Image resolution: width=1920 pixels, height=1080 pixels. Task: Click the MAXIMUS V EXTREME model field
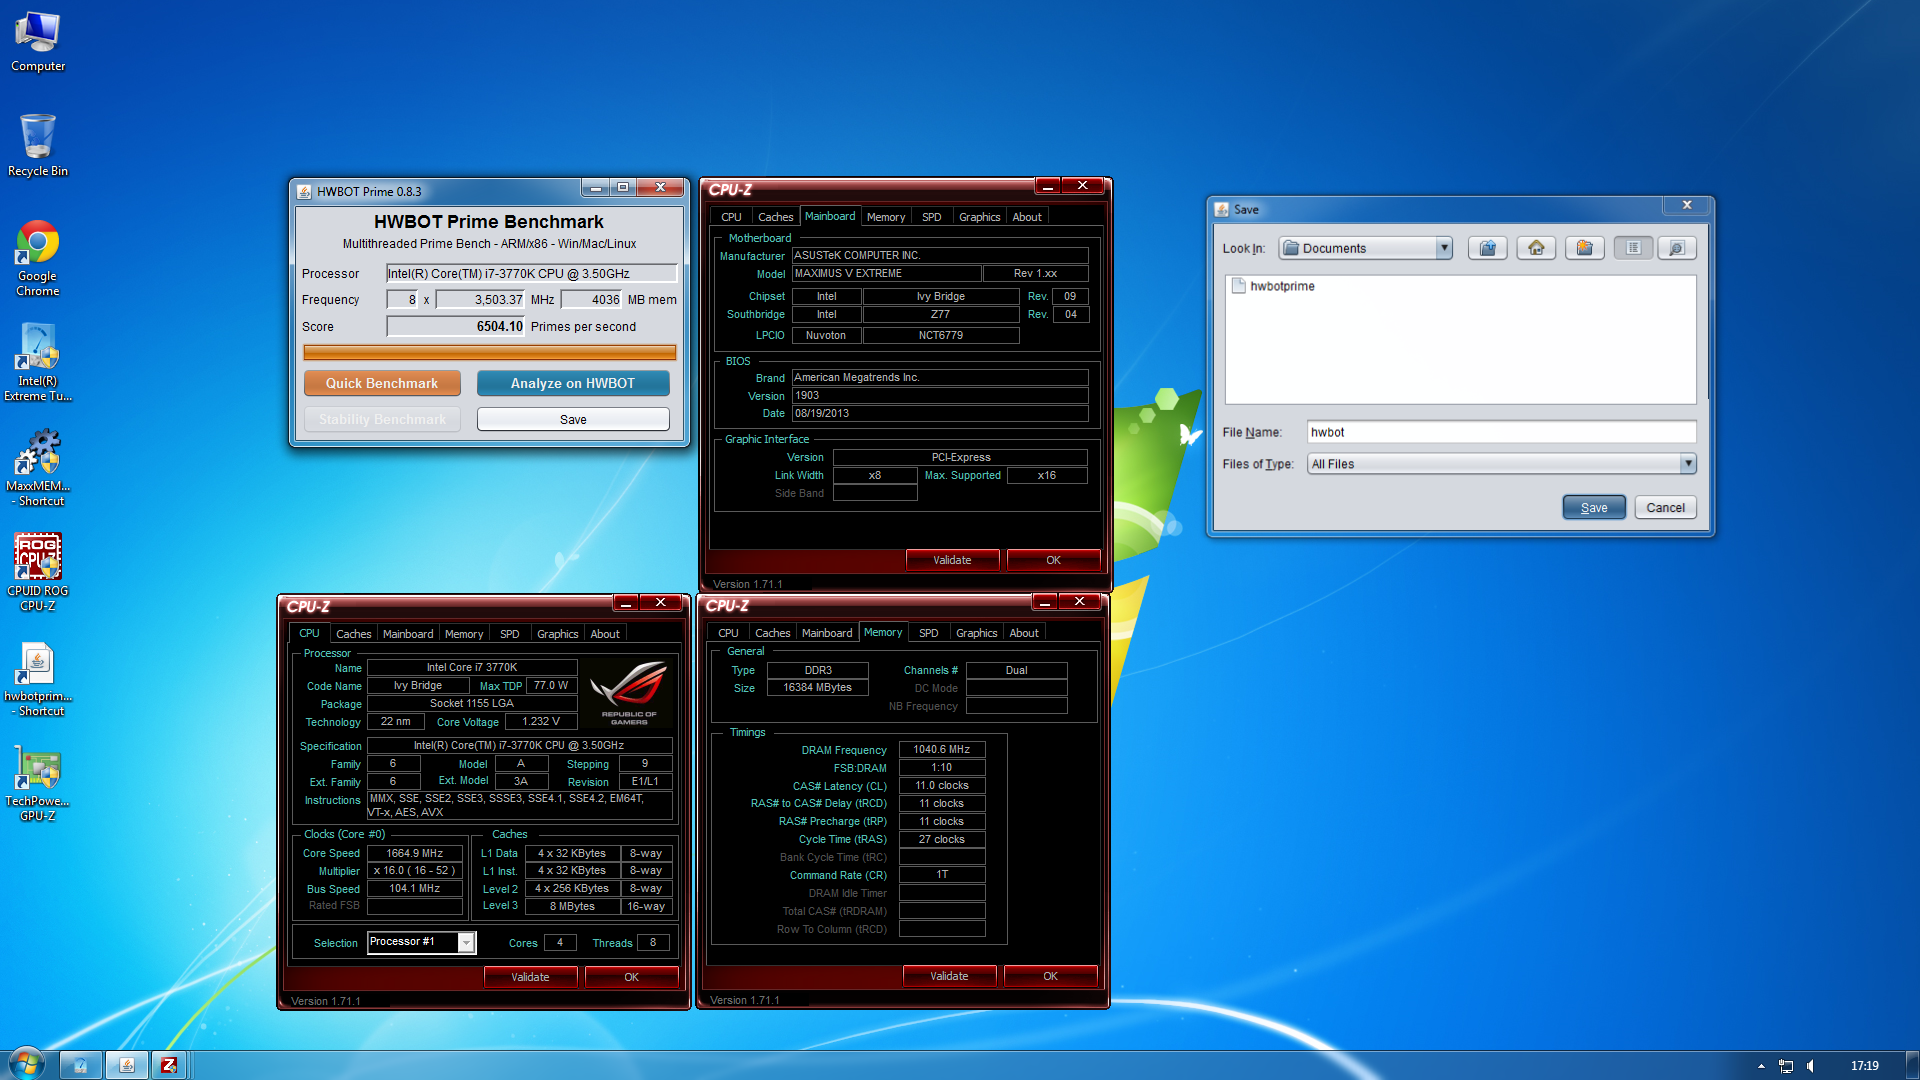tap(886, 273)
